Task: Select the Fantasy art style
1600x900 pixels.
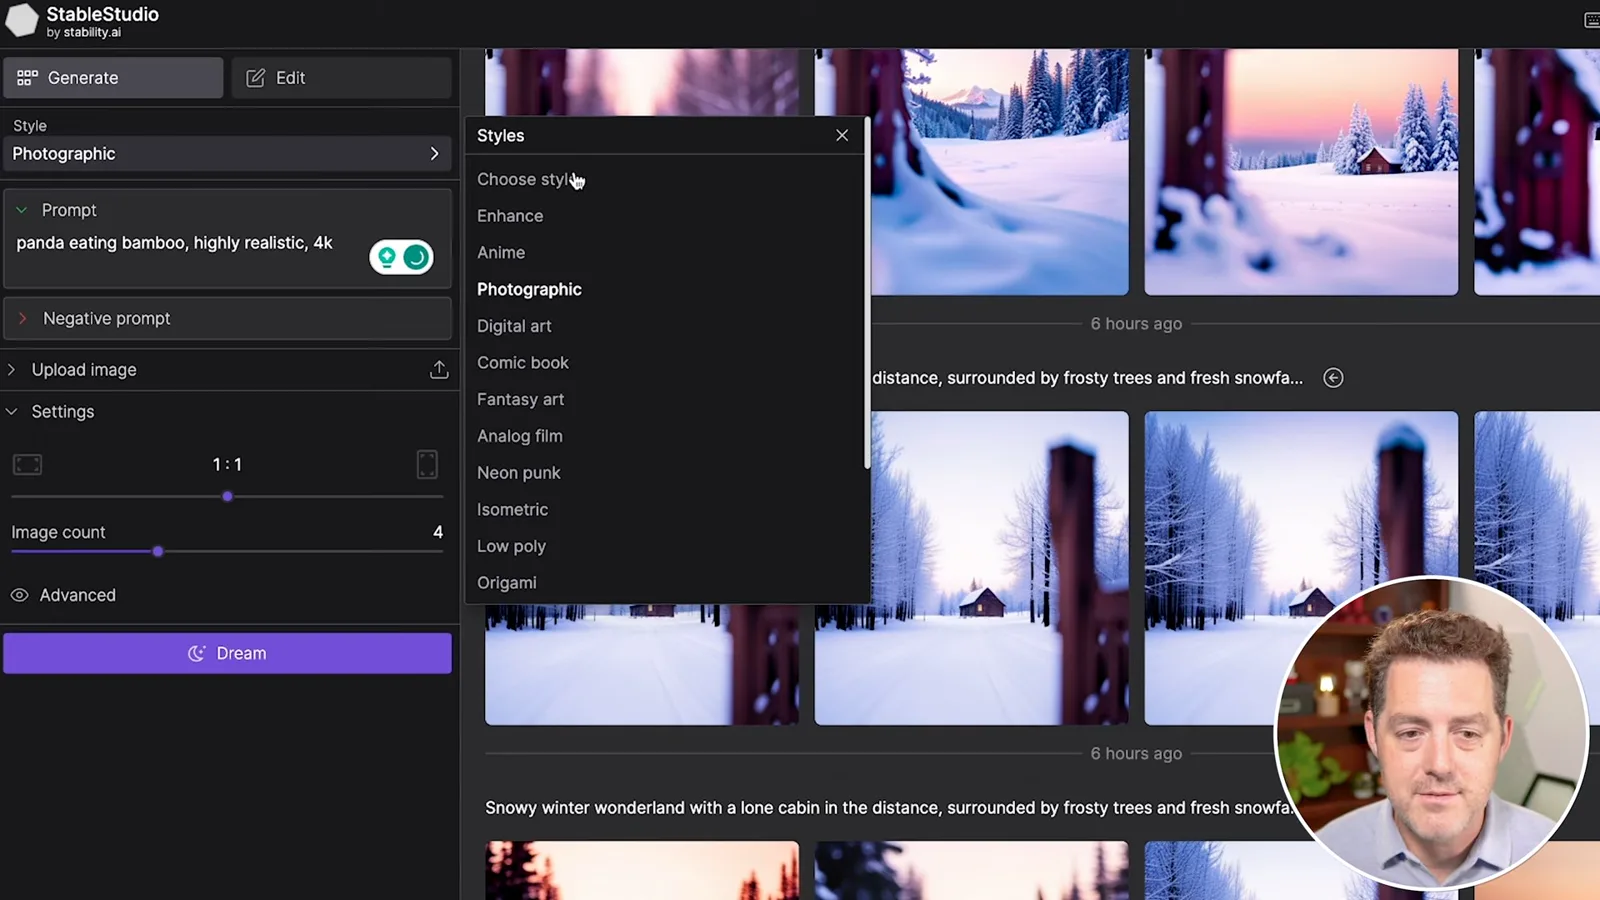Action: pos(520,399)
